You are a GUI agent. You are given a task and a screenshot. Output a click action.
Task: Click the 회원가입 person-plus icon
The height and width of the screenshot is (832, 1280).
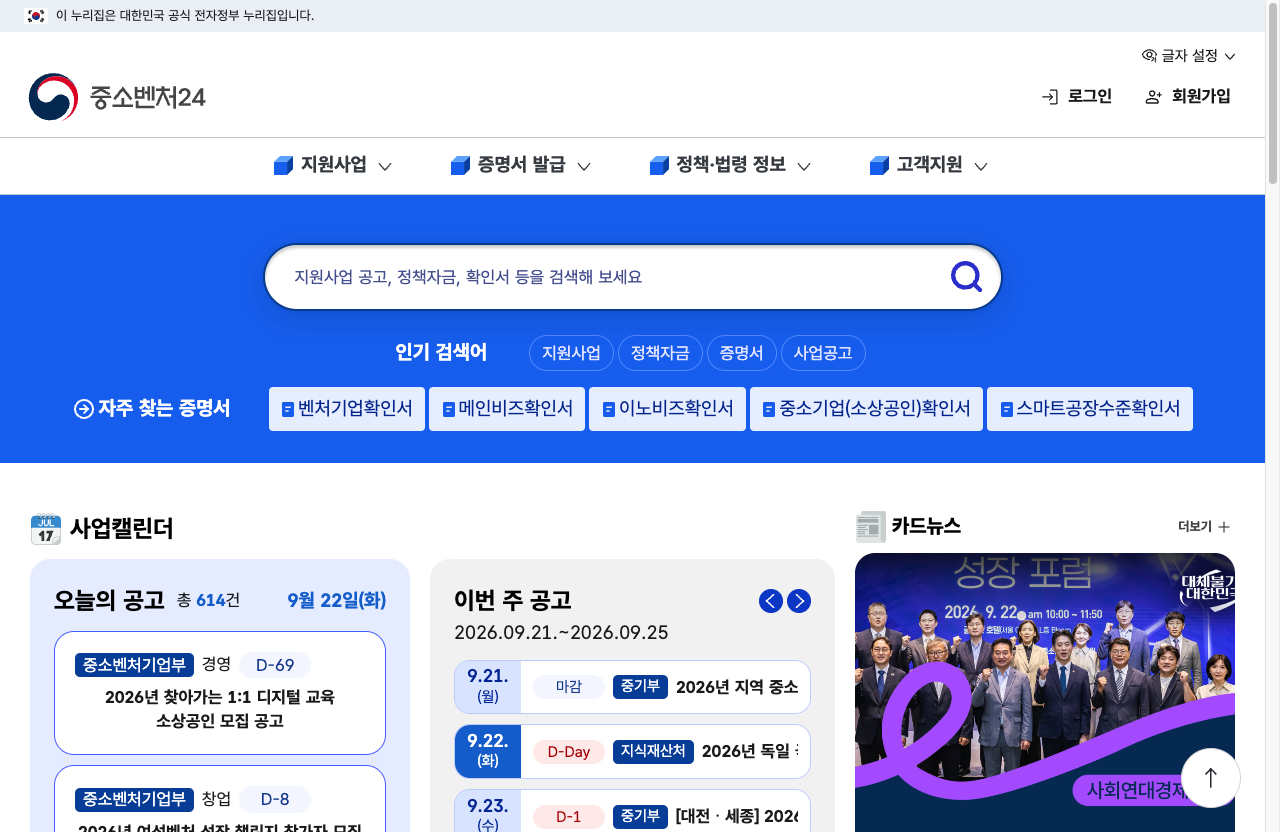(x=1154, y=97)
